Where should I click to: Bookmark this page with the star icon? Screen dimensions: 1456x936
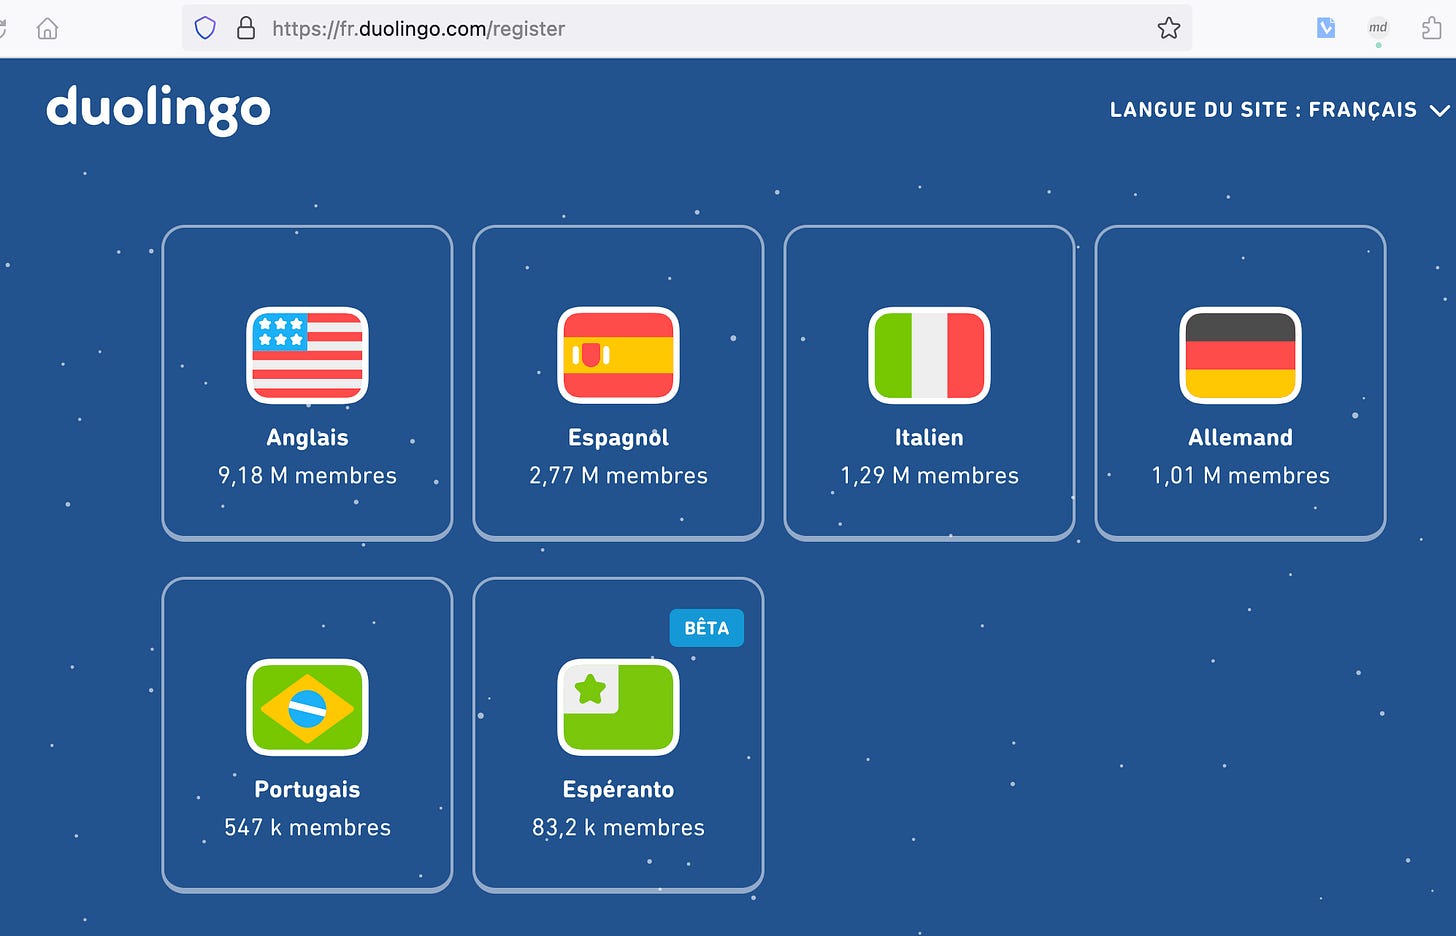click(x=1168, y=28)
